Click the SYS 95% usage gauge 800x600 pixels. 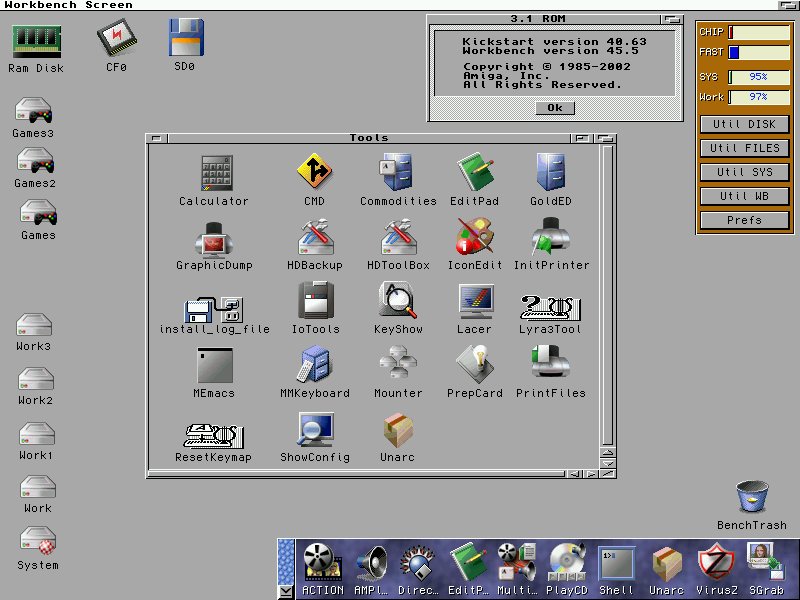[759, 77]
